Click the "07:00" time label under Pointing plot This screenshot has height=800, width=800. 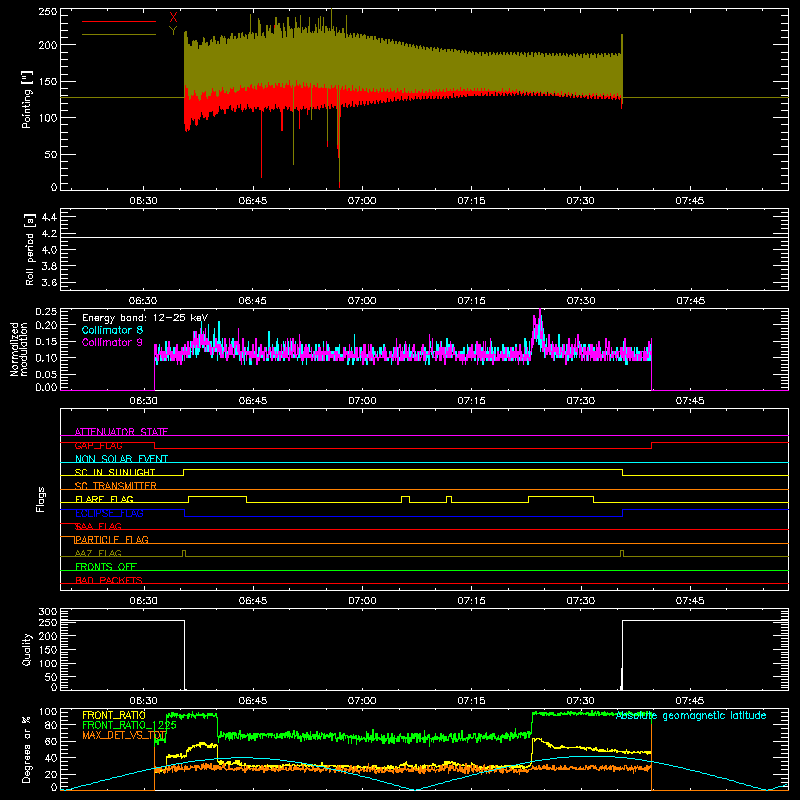coord(362,201)
